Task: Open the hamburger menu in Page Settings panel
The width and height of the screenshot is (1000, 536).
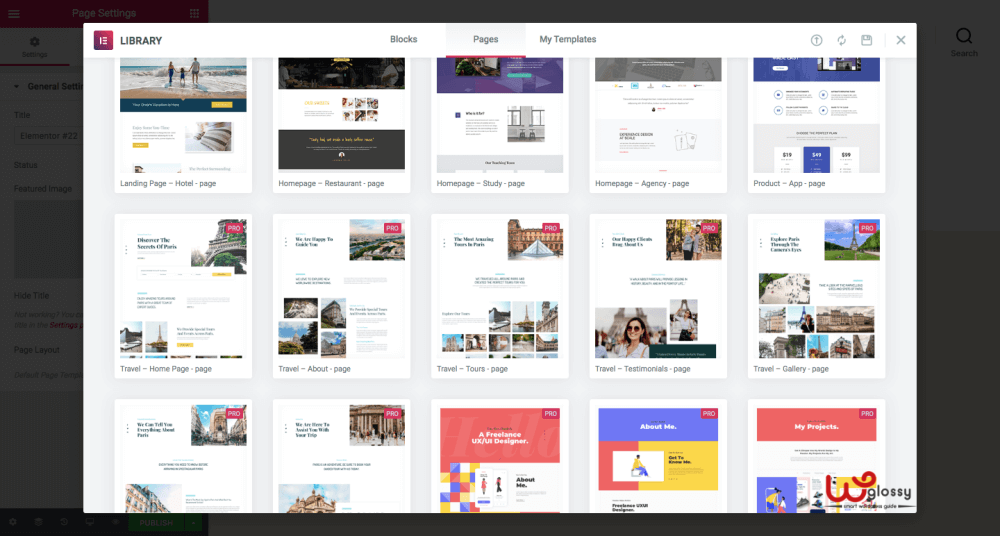Action: coord(13,13)
